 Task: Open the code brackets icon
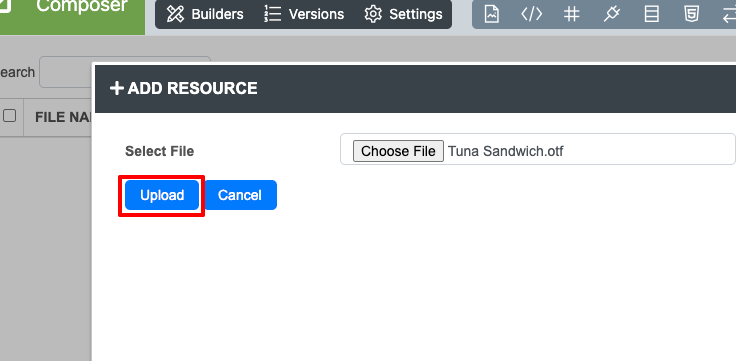coord(531,14)
